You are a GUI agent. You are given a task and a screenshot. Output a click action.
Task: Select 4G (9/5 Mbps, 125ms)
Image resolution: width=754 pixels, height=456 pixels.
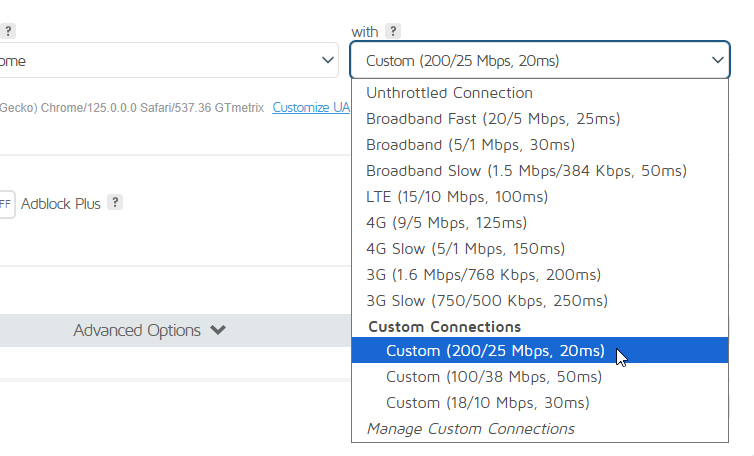click(x=446, y=223)
